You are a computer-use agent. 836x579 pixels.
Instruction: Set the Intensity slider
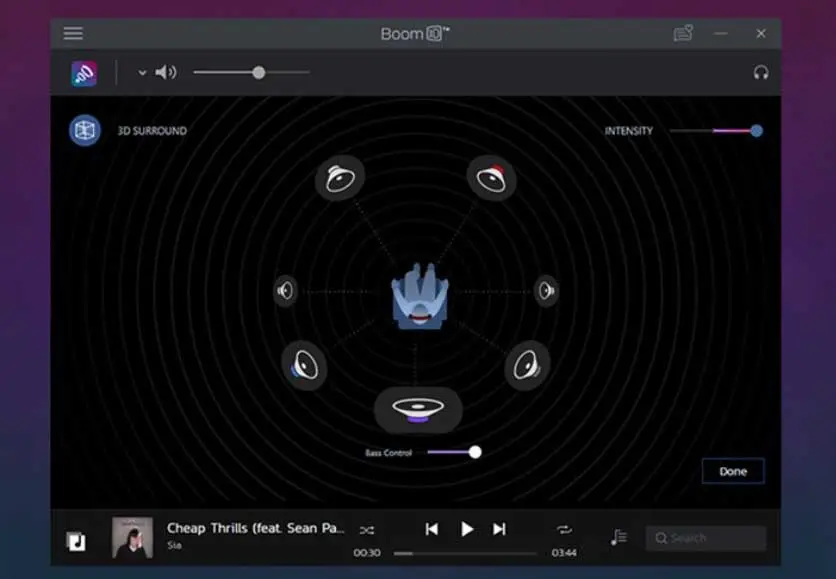click(716, 131)
